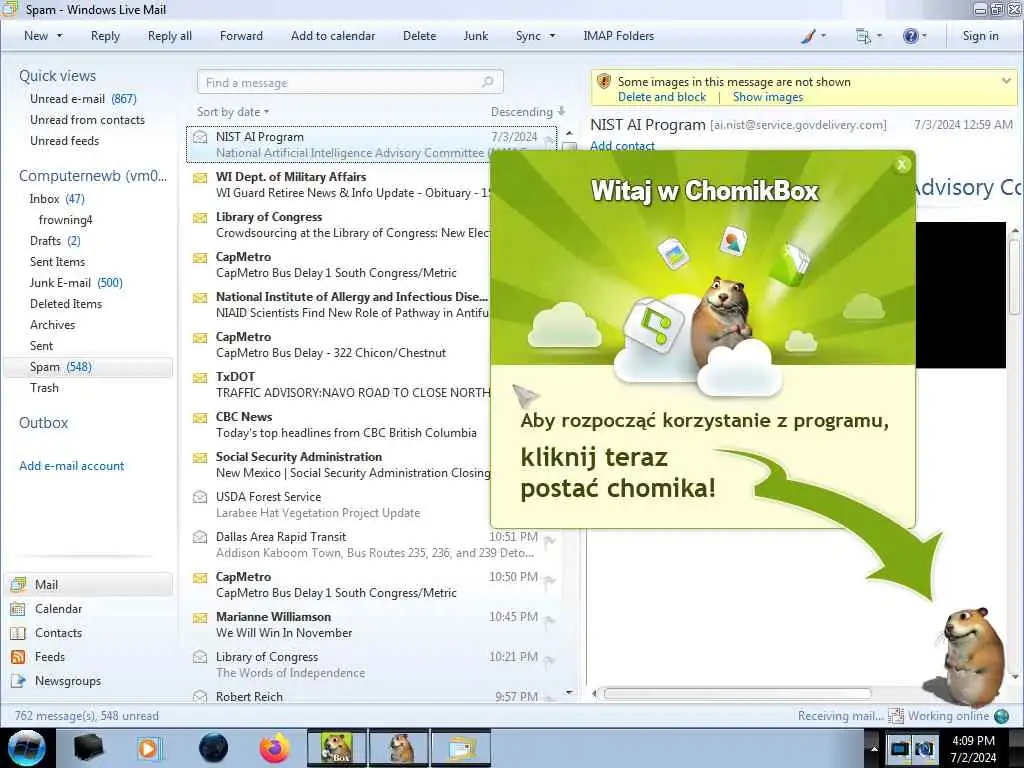Screen dimensions: 1024x768
Task: Open the menus list icon in toolbar
Action: tap(863, 36)
